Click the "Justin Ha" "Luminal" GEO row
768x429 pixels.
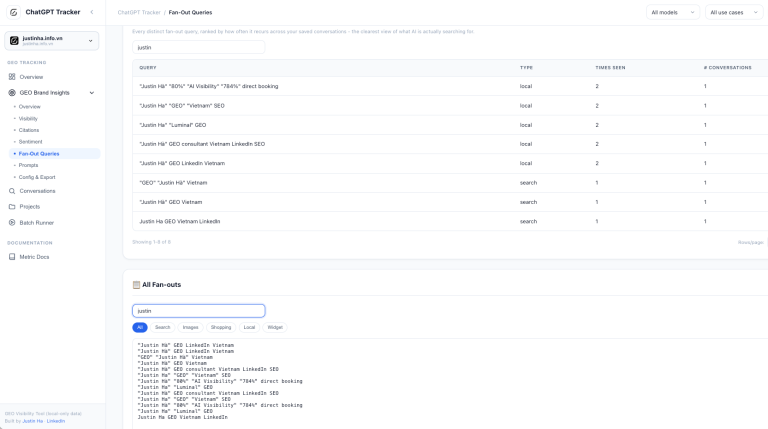[x=450, y=125]
